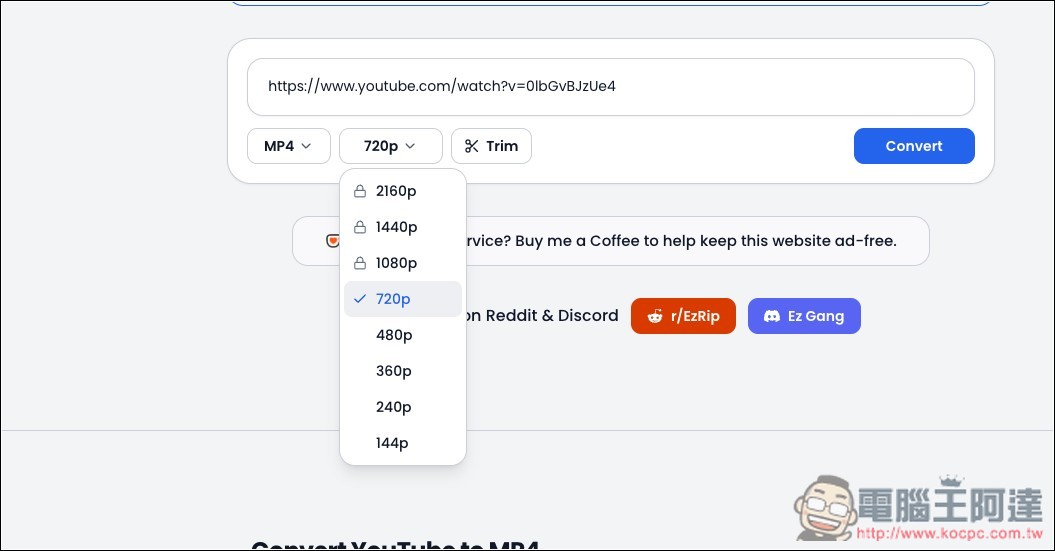
Task: Choose 480p resolution
Action: pos(402,335)
